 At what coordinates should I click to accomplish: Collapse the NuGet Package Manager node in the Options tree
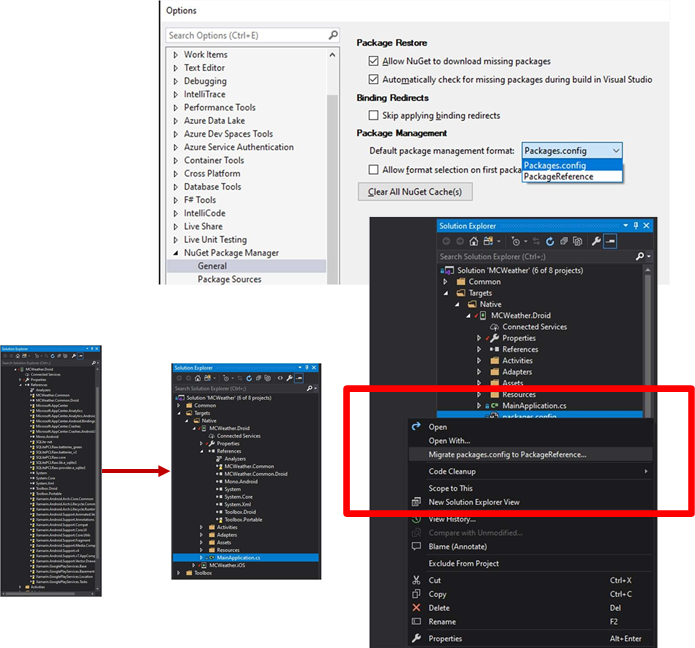tap(176, 253)
